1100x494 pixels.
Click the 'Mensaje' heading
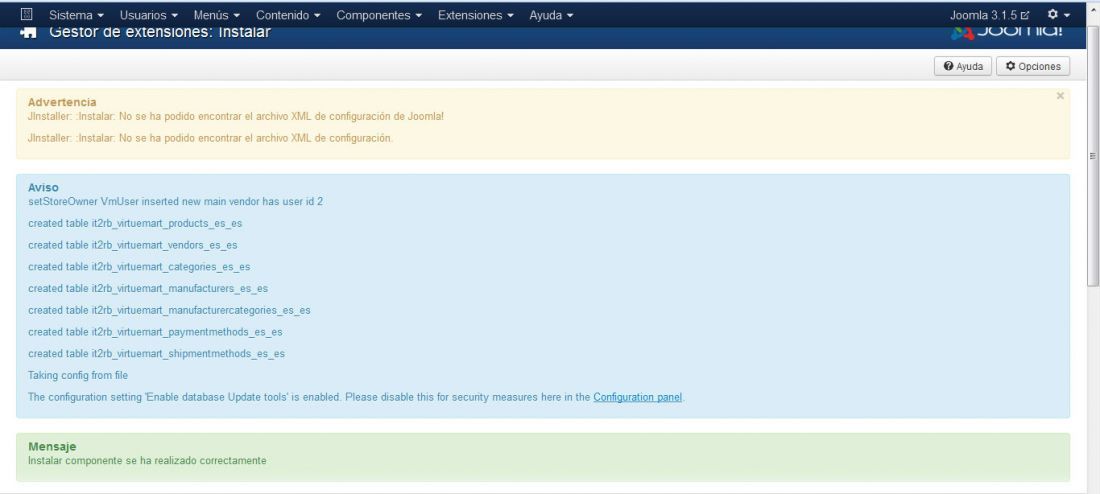[x=52, y=446]
